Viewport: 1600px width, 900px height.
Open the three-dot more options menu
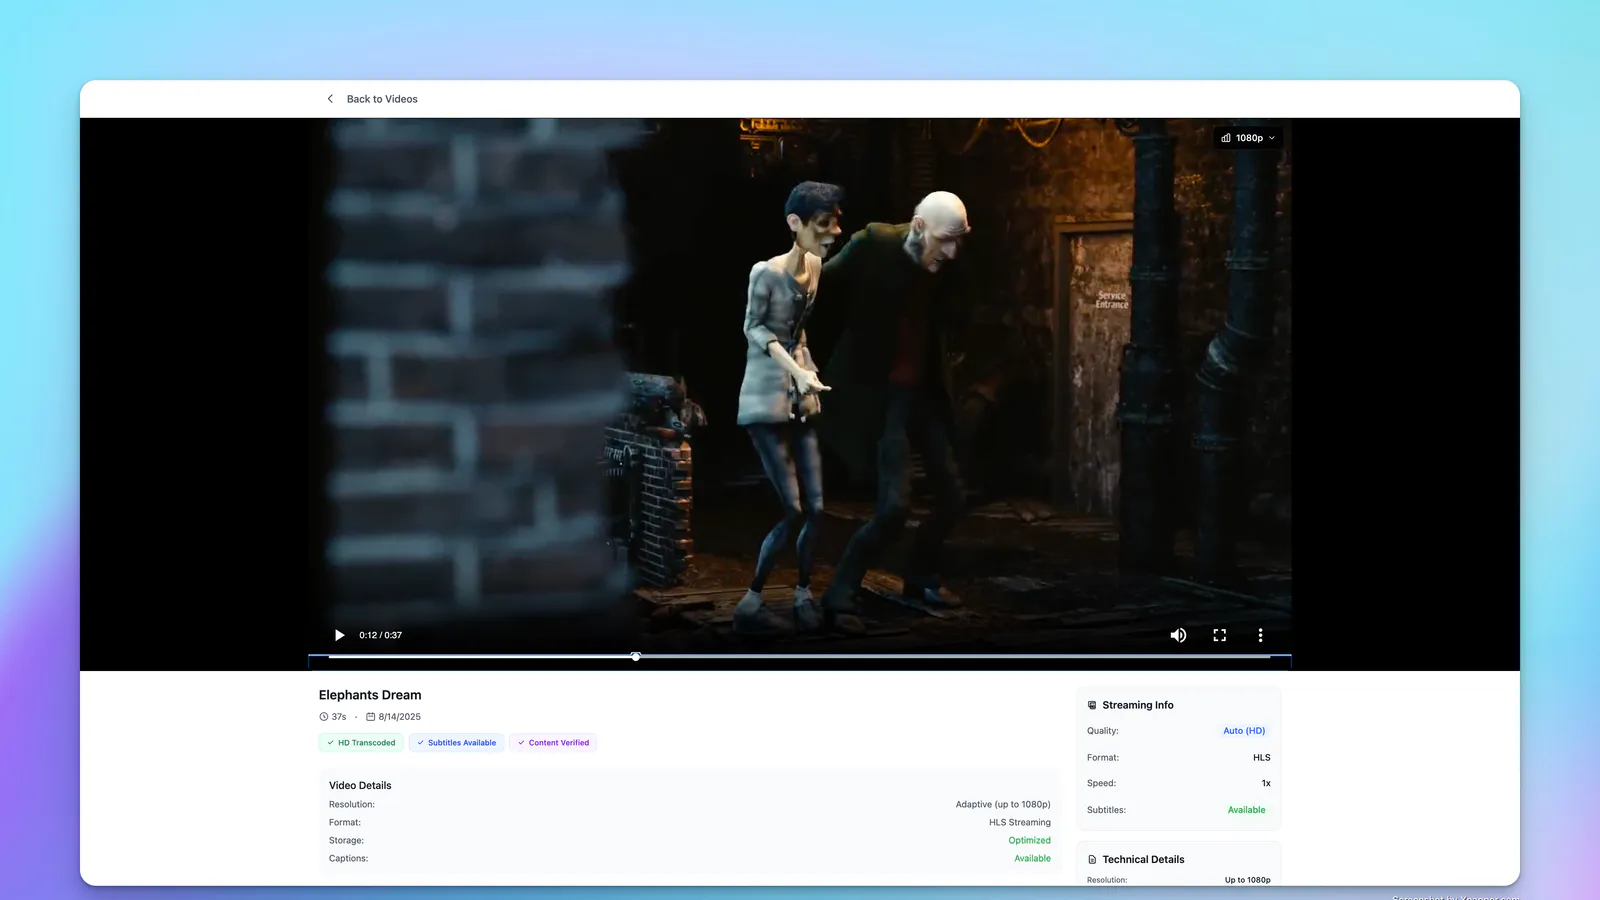[x=1260, y=635]
